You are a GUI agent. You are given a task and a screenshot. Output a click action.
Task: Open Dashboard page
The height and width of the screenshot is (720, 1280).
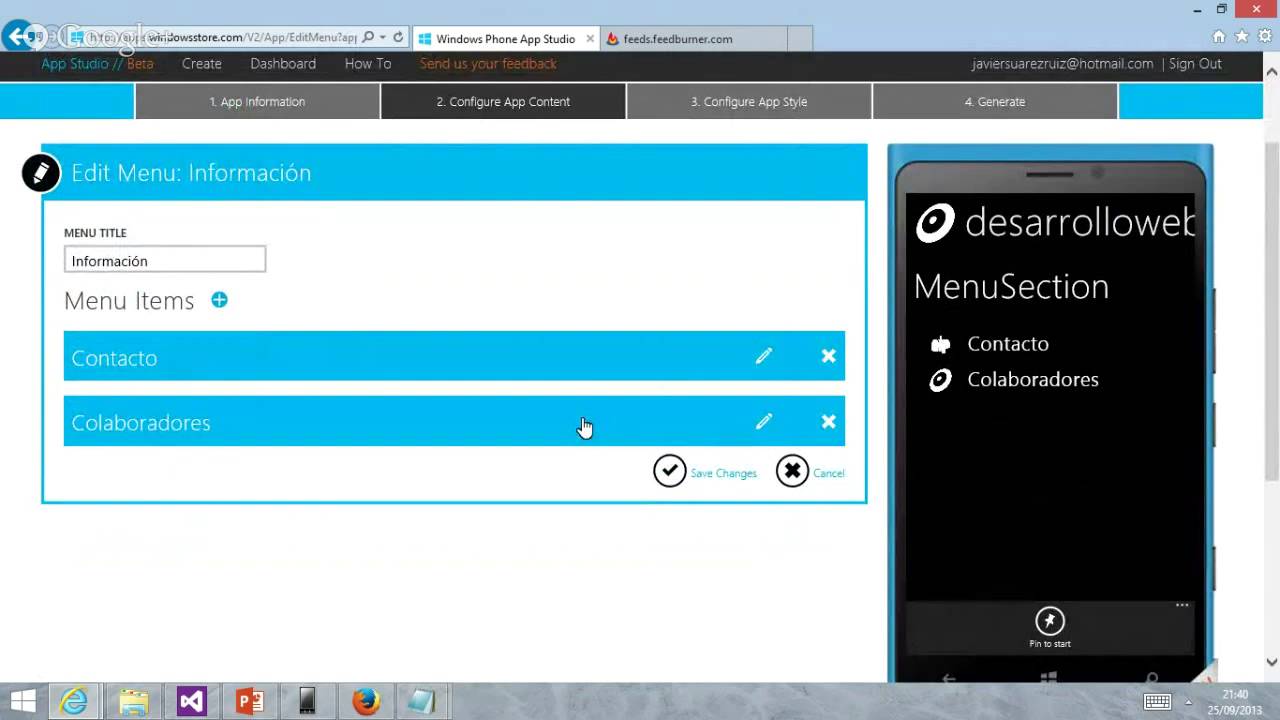[x=283, y=63]
